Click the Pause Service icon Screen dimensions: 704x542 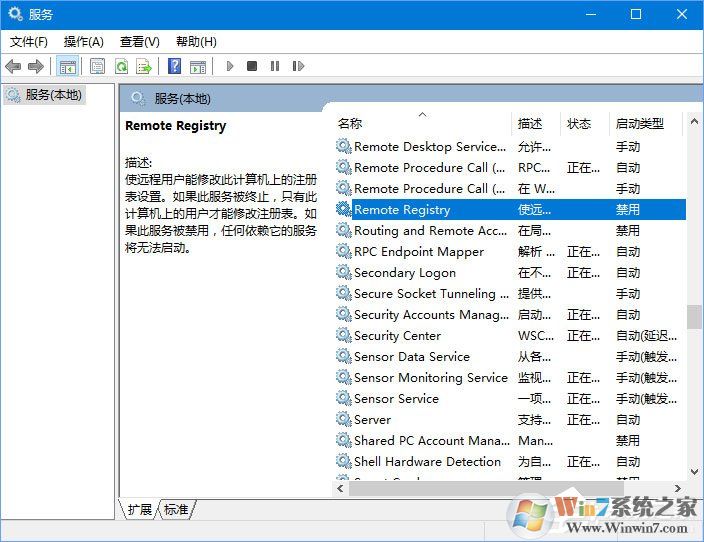(275, 66)
